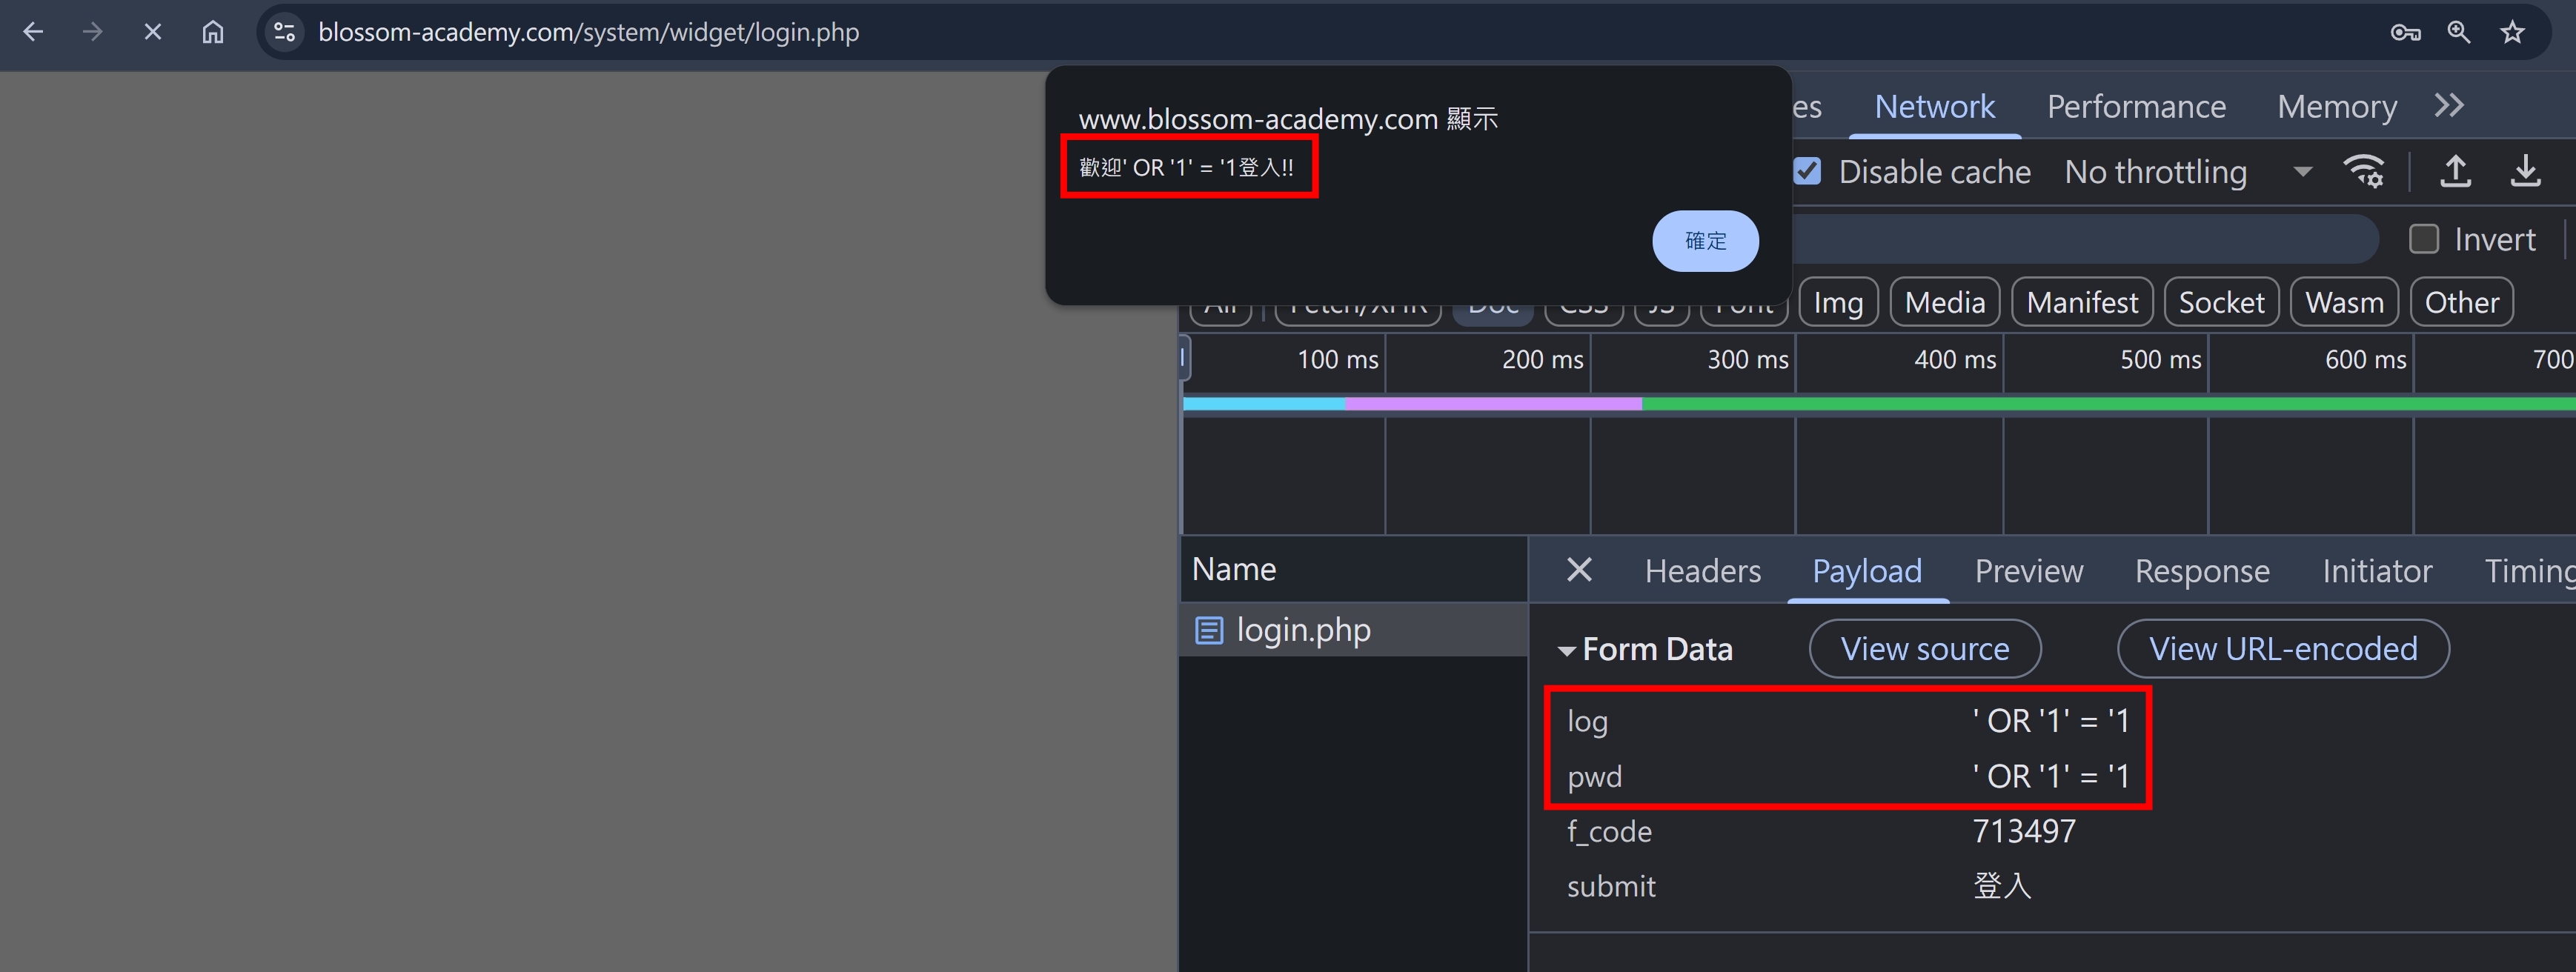Screen dimensions: 2576x972
Task: Switch to the Performance tab
Action: [x=2136, y=106]
